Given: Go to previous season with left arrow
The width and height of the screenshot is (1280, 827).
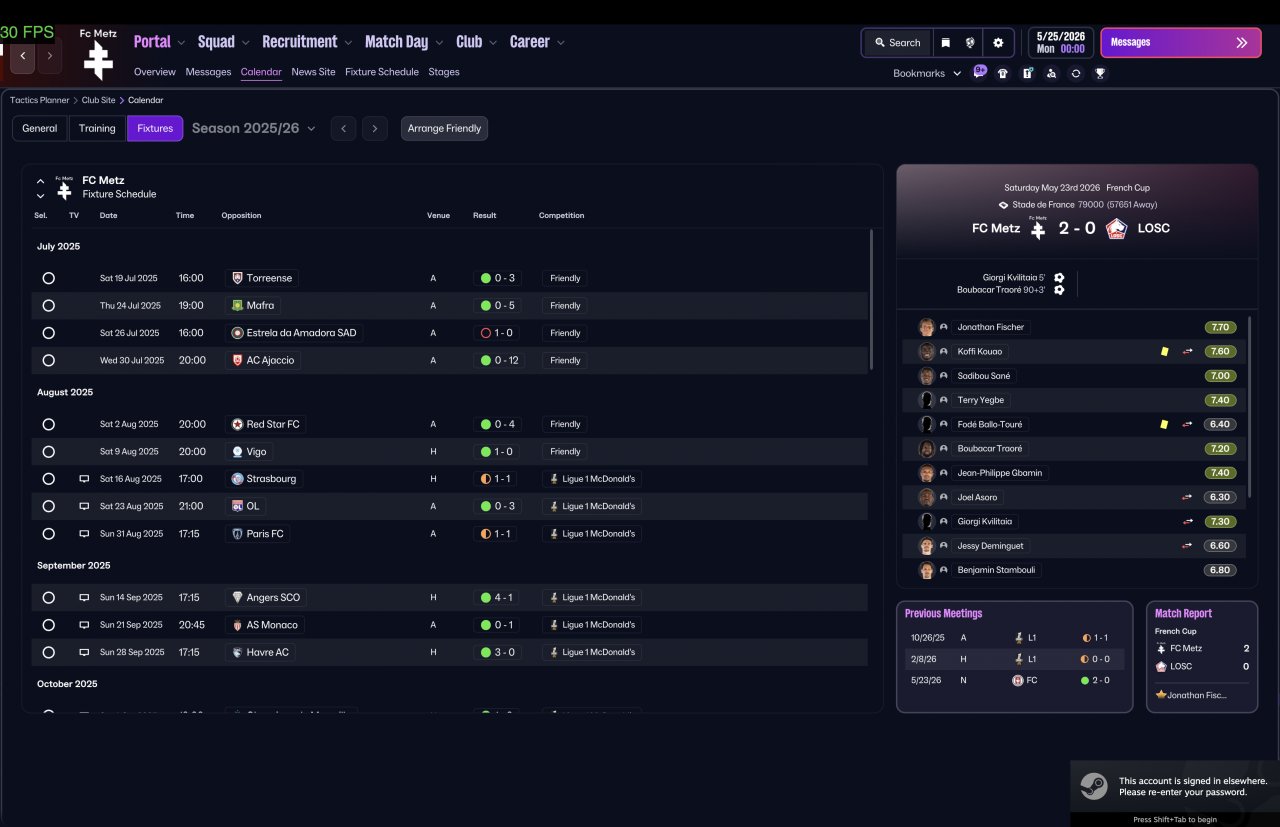Looking at the screenshot, I should [x=343, y=128].
